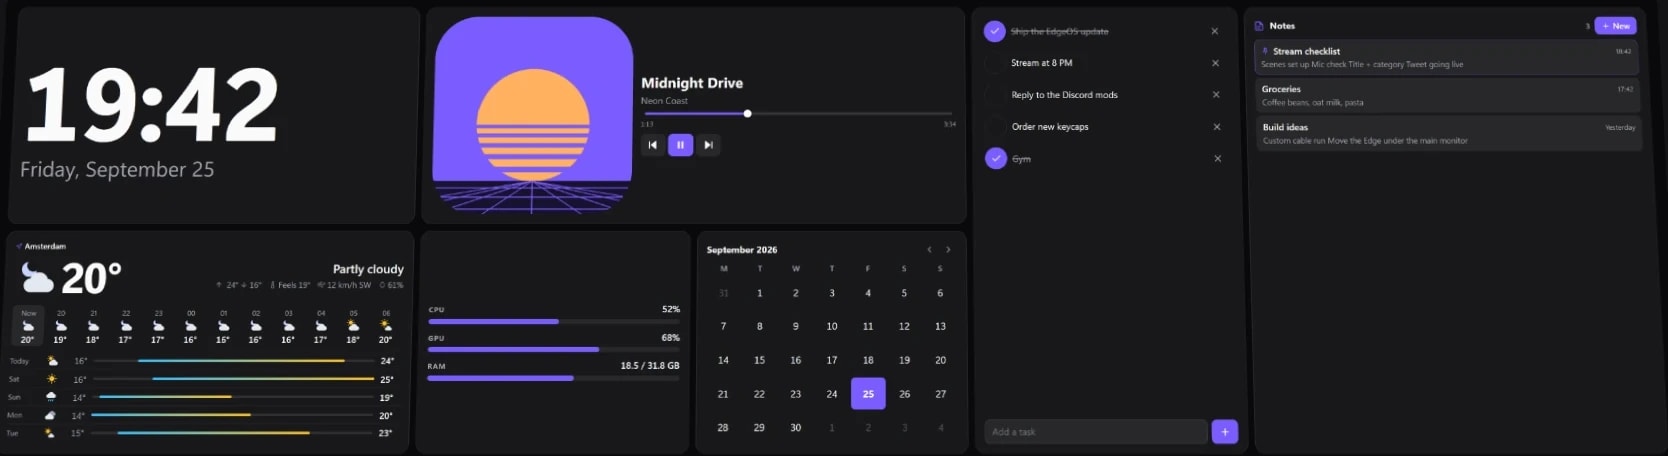The width and height of the screenshot is (1668, 456).
Task: Click the September 2026 calendar heading
Action: 742,250
